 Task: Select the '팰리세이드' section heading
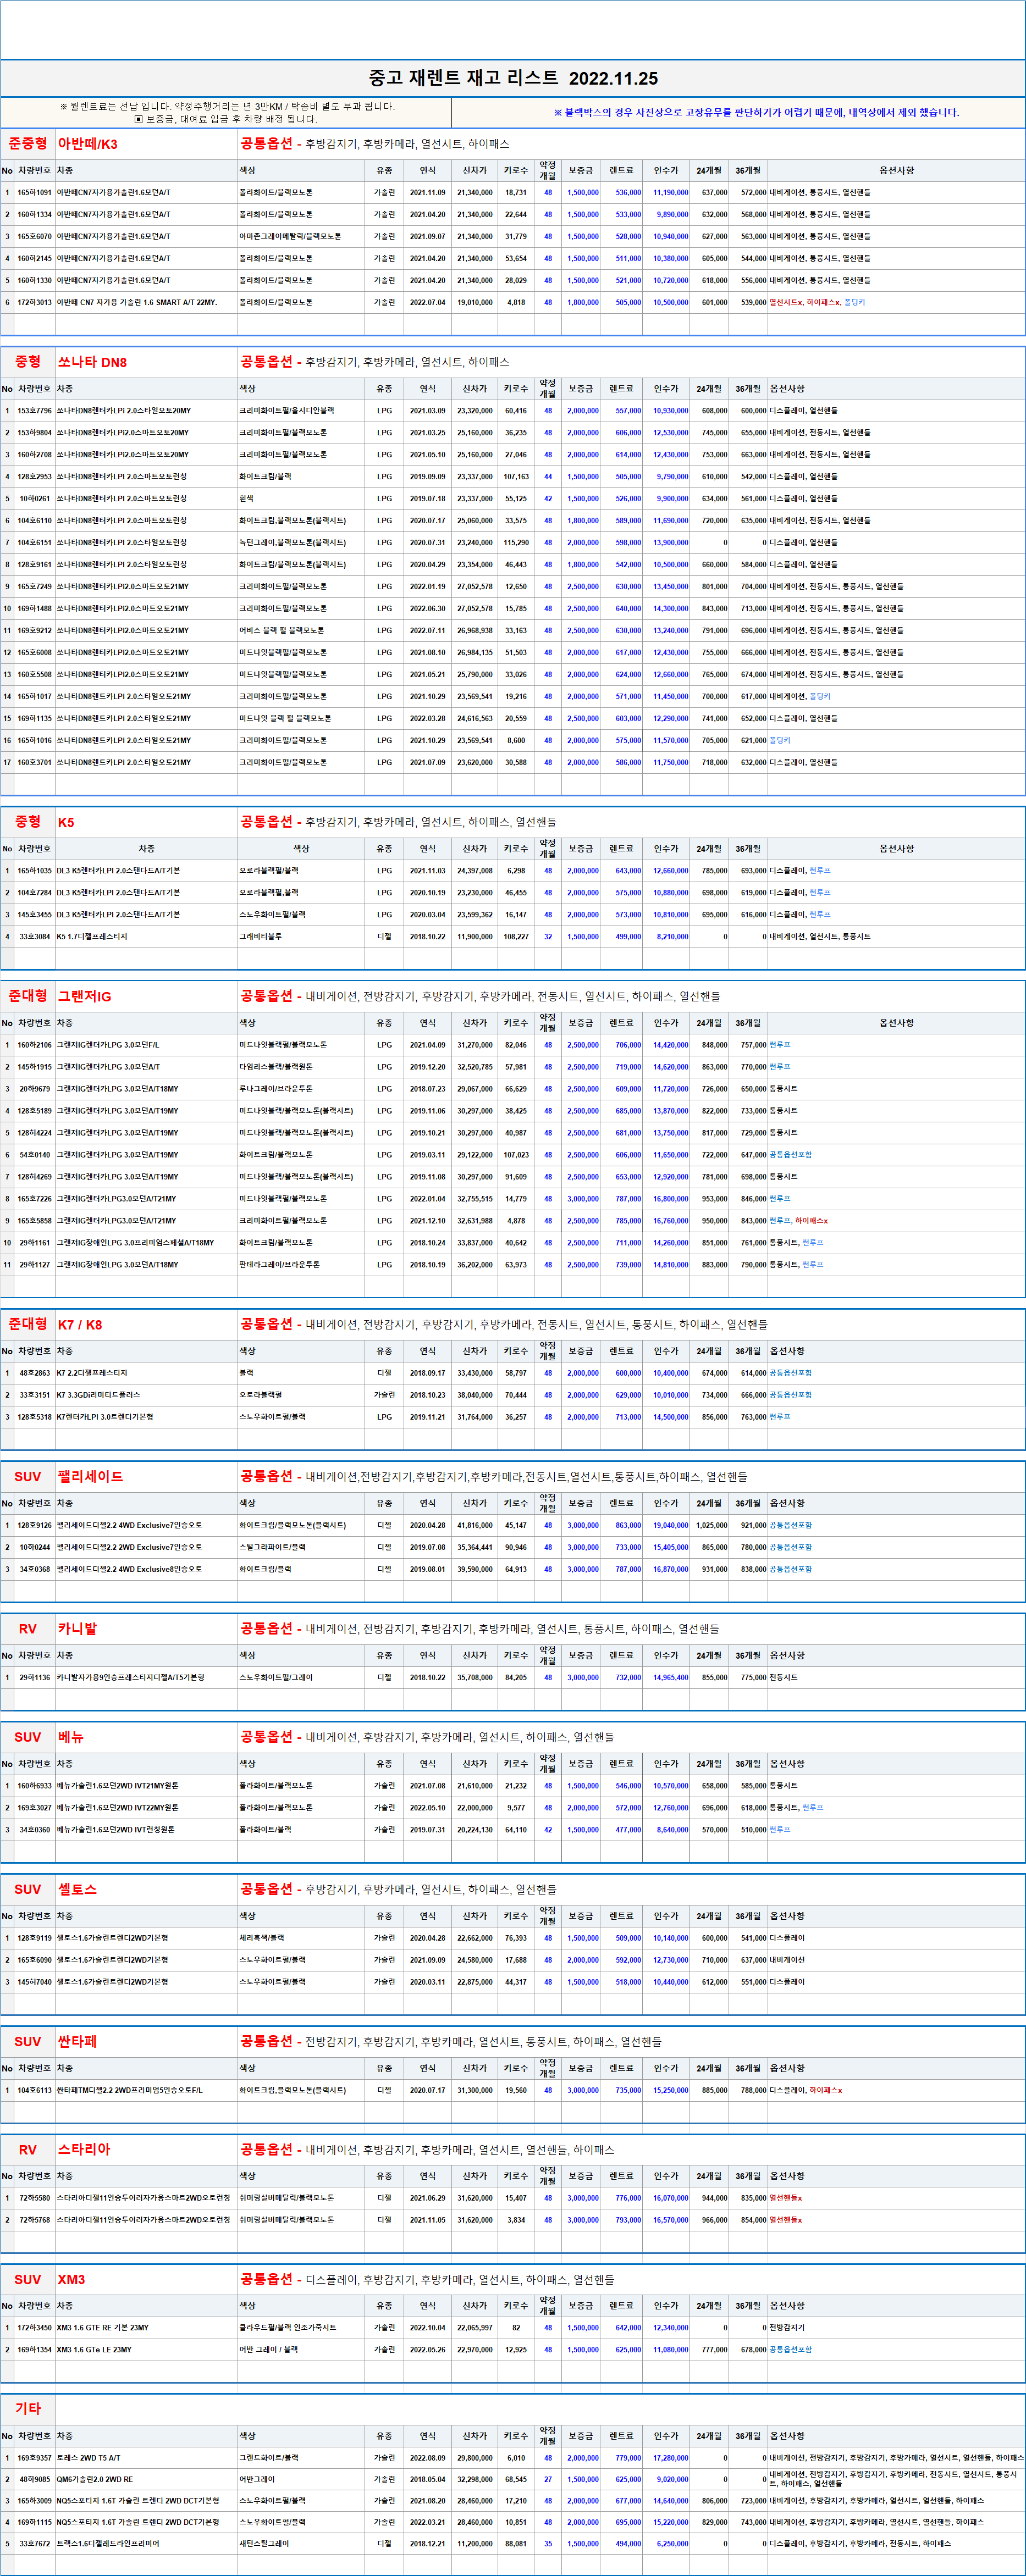[x=90, y=1476]
